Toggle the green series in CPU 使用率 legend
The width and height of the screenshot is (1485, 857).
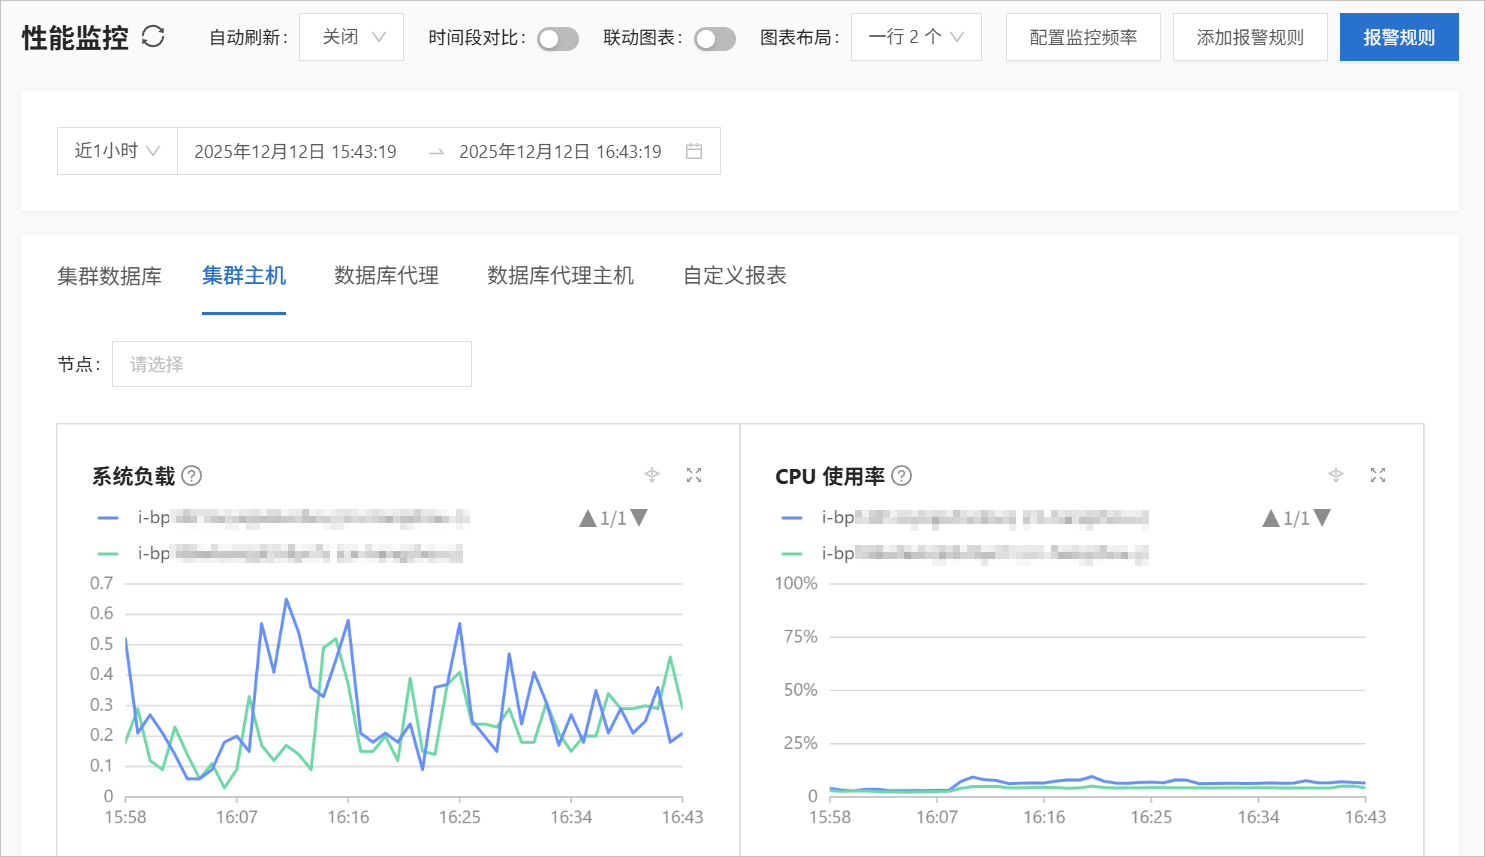pyautogui.click(x=965, y=553)
